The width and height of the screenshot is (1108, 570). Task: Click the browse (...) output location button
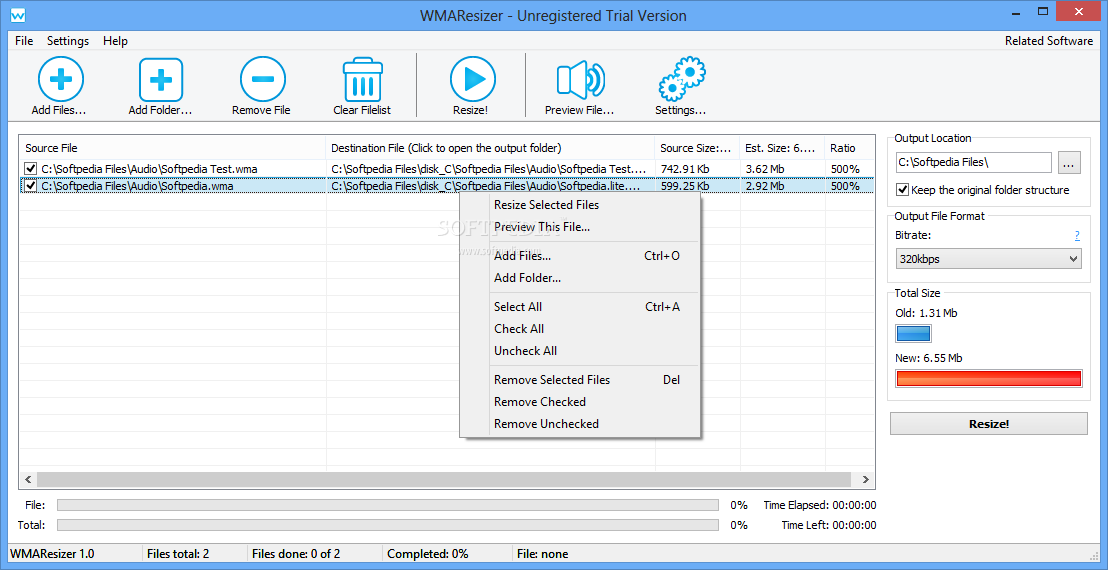point(1069,162)
